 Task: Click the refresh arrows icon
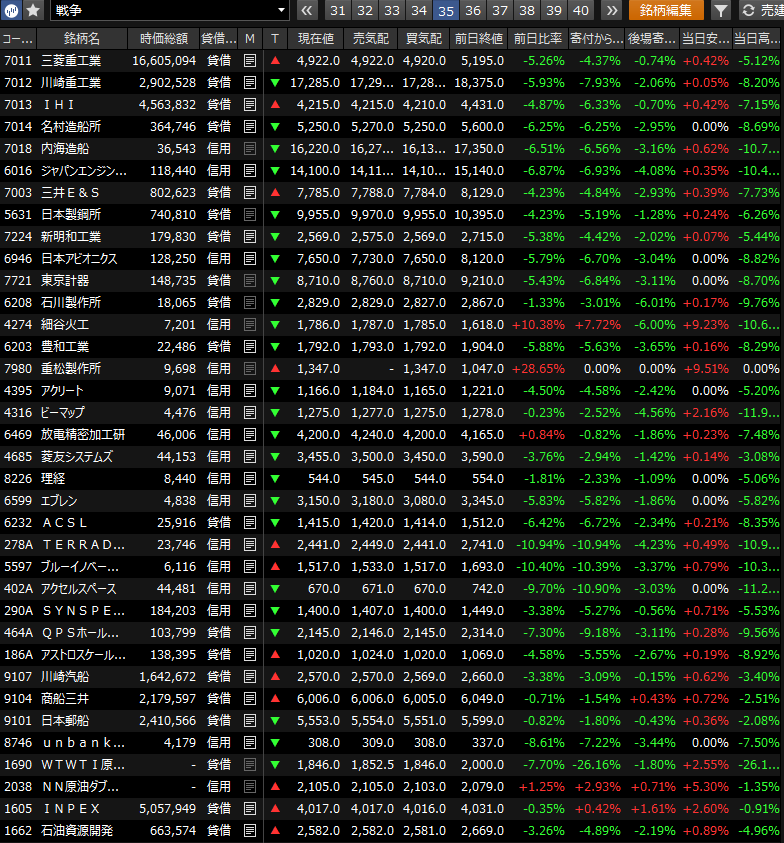tap(749, 11)
